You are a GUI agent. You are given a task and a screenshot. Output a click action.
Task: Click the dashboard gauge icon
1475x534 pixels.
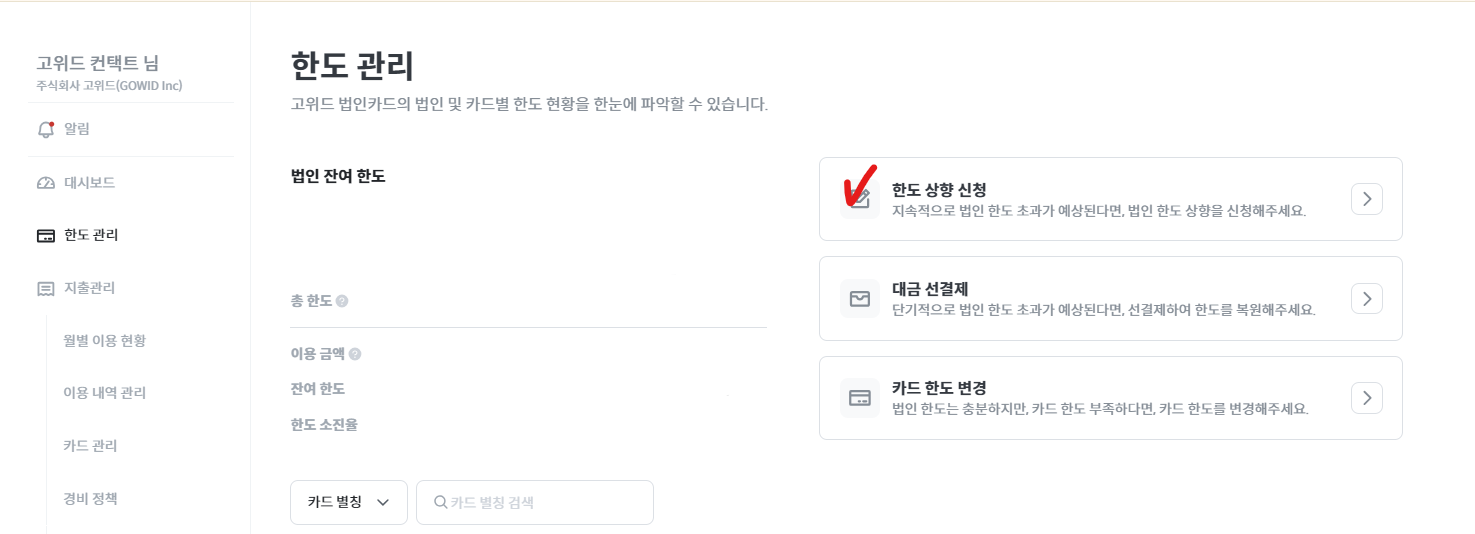click(45, 183)
